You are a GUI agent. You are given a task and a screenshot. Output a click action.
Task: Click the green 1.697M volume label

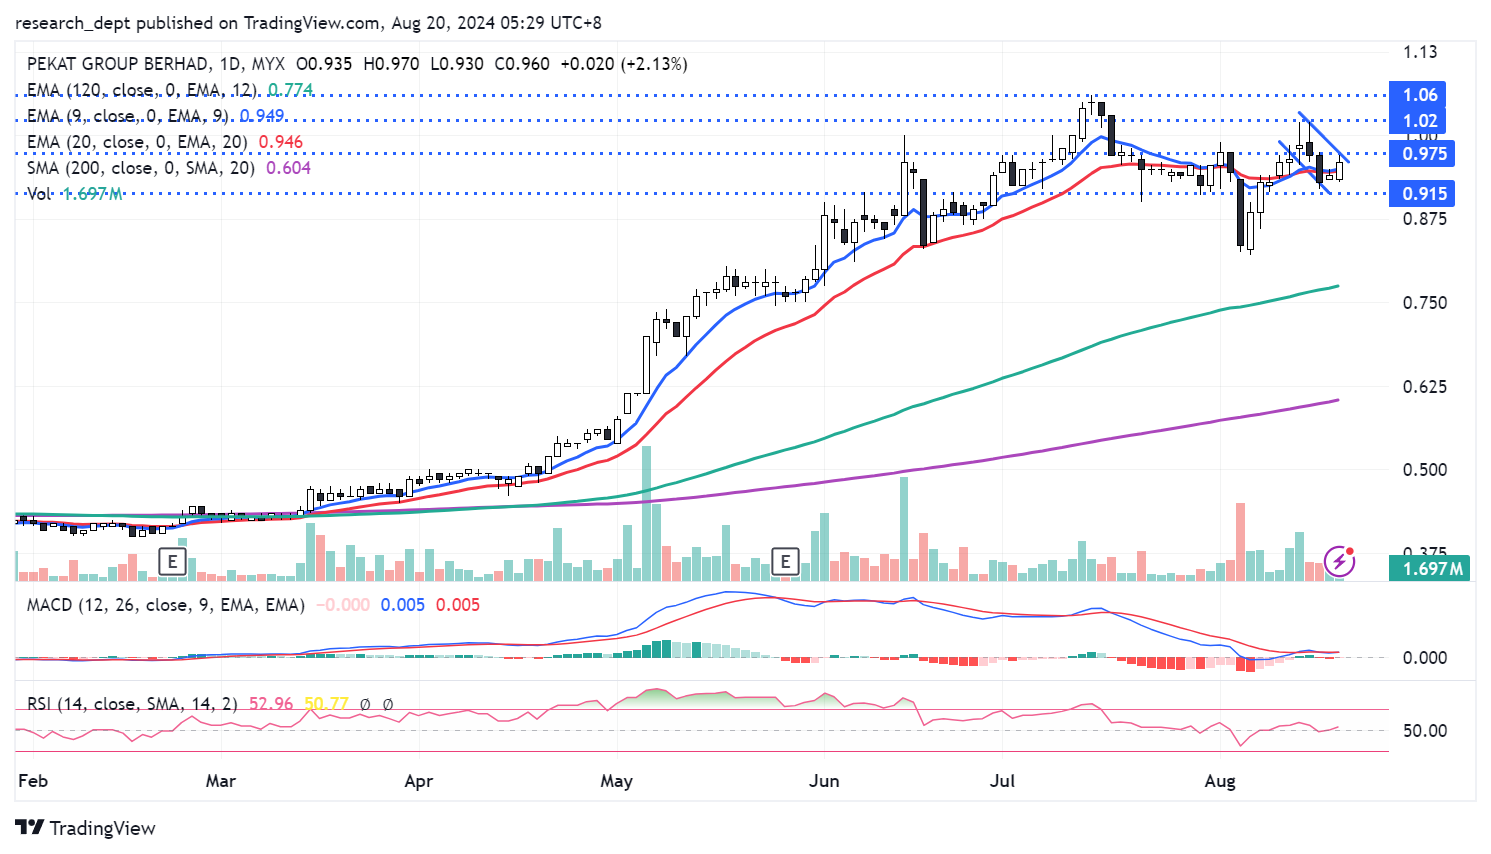[1432, 569]
